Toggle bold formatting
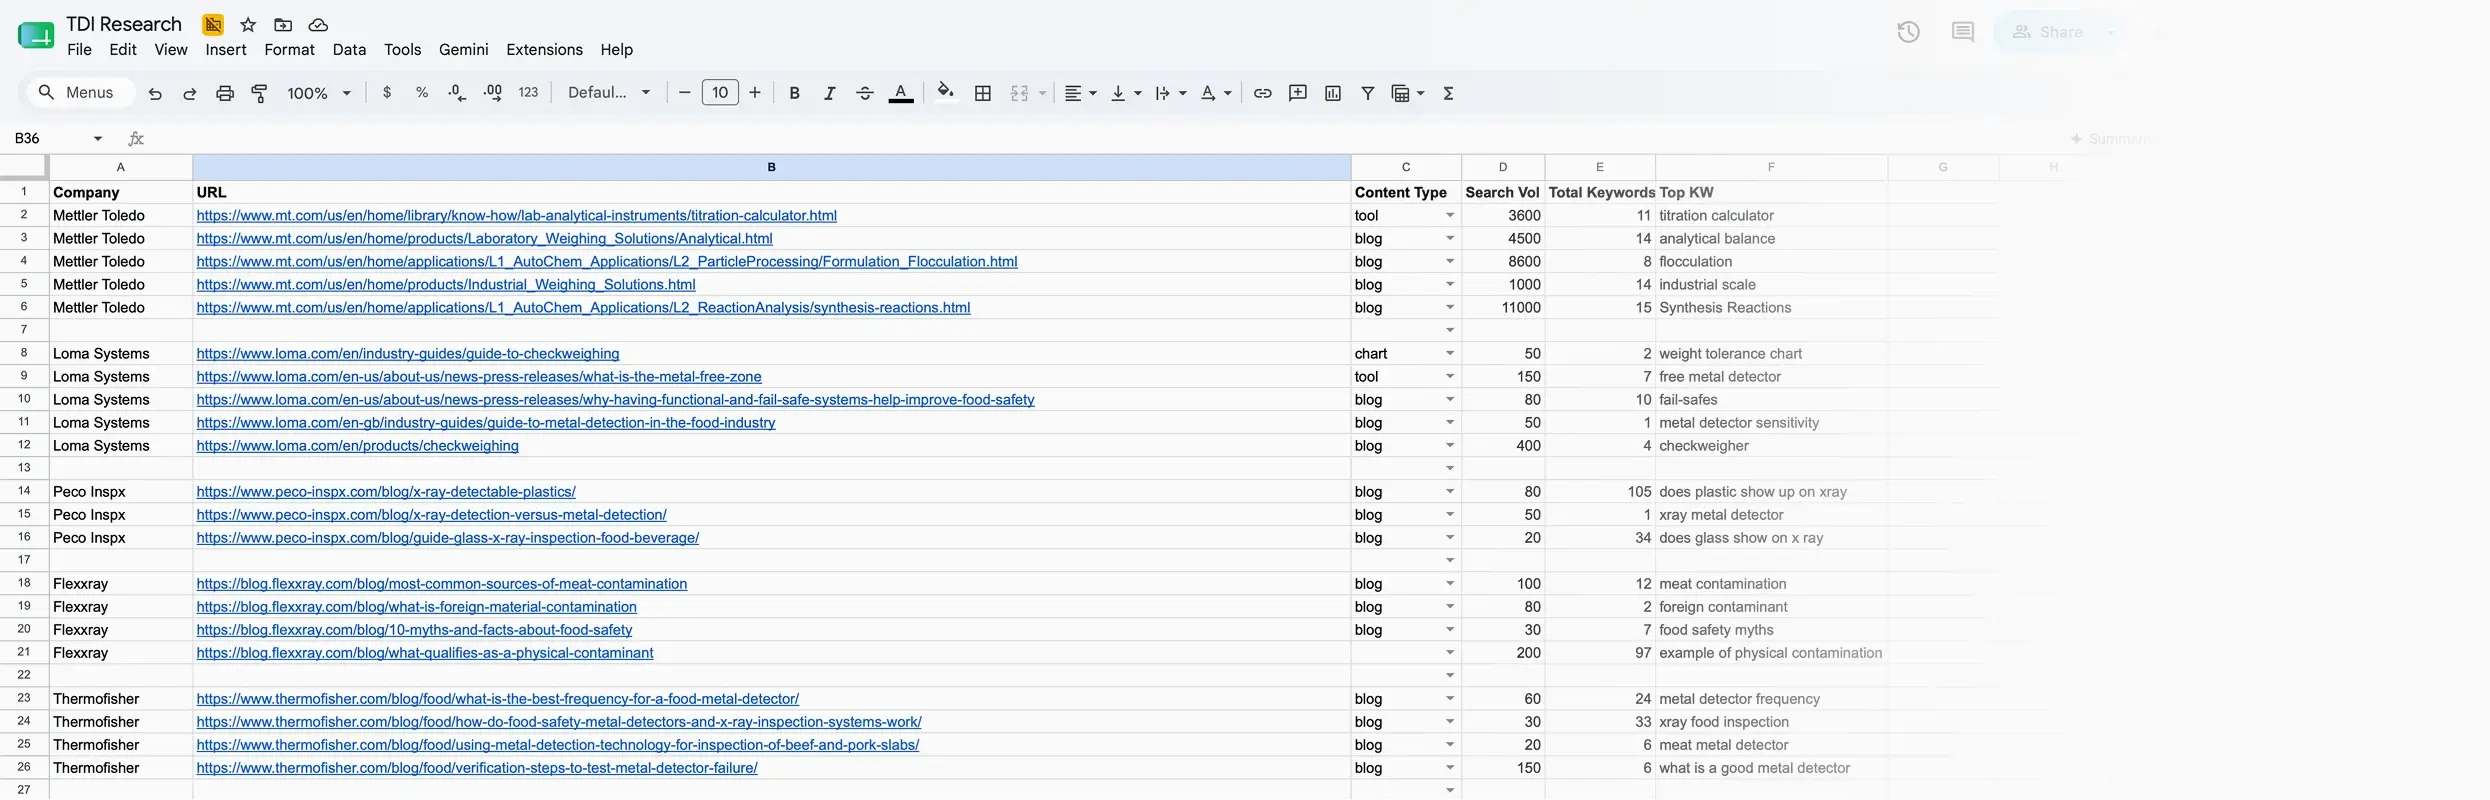Screen dimensions: 2490x800 [x=794, y=93]
